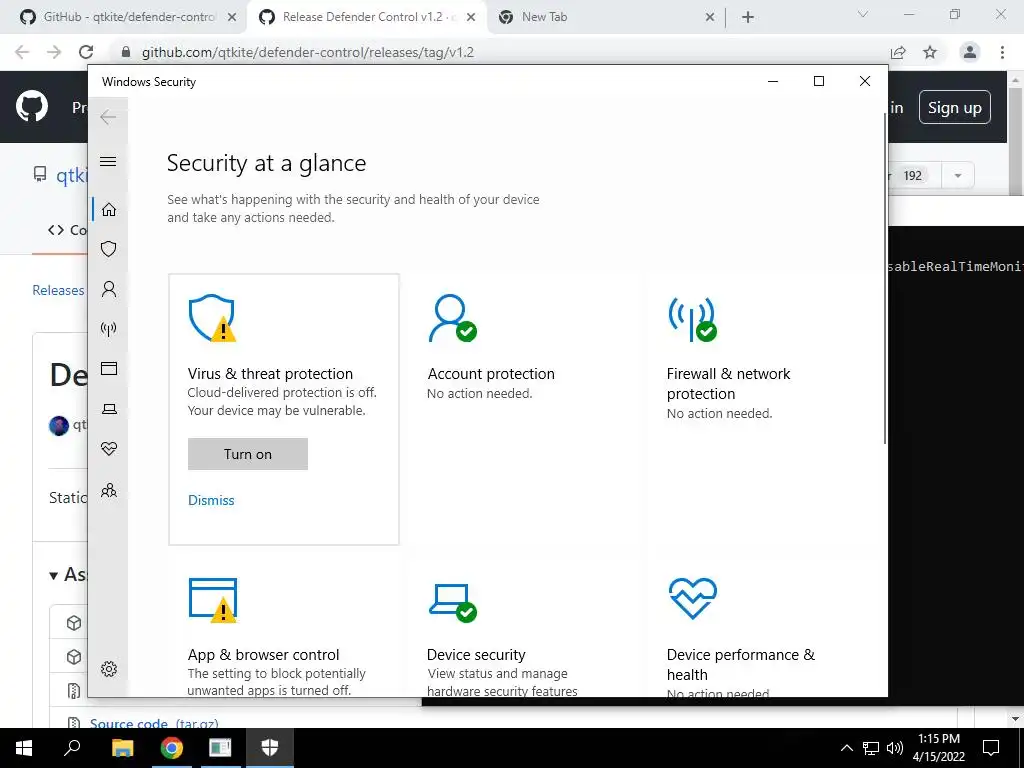This screenshot has width=1024, height=768.
Task: Open a new Chrome tab
Action: [748, 18]
